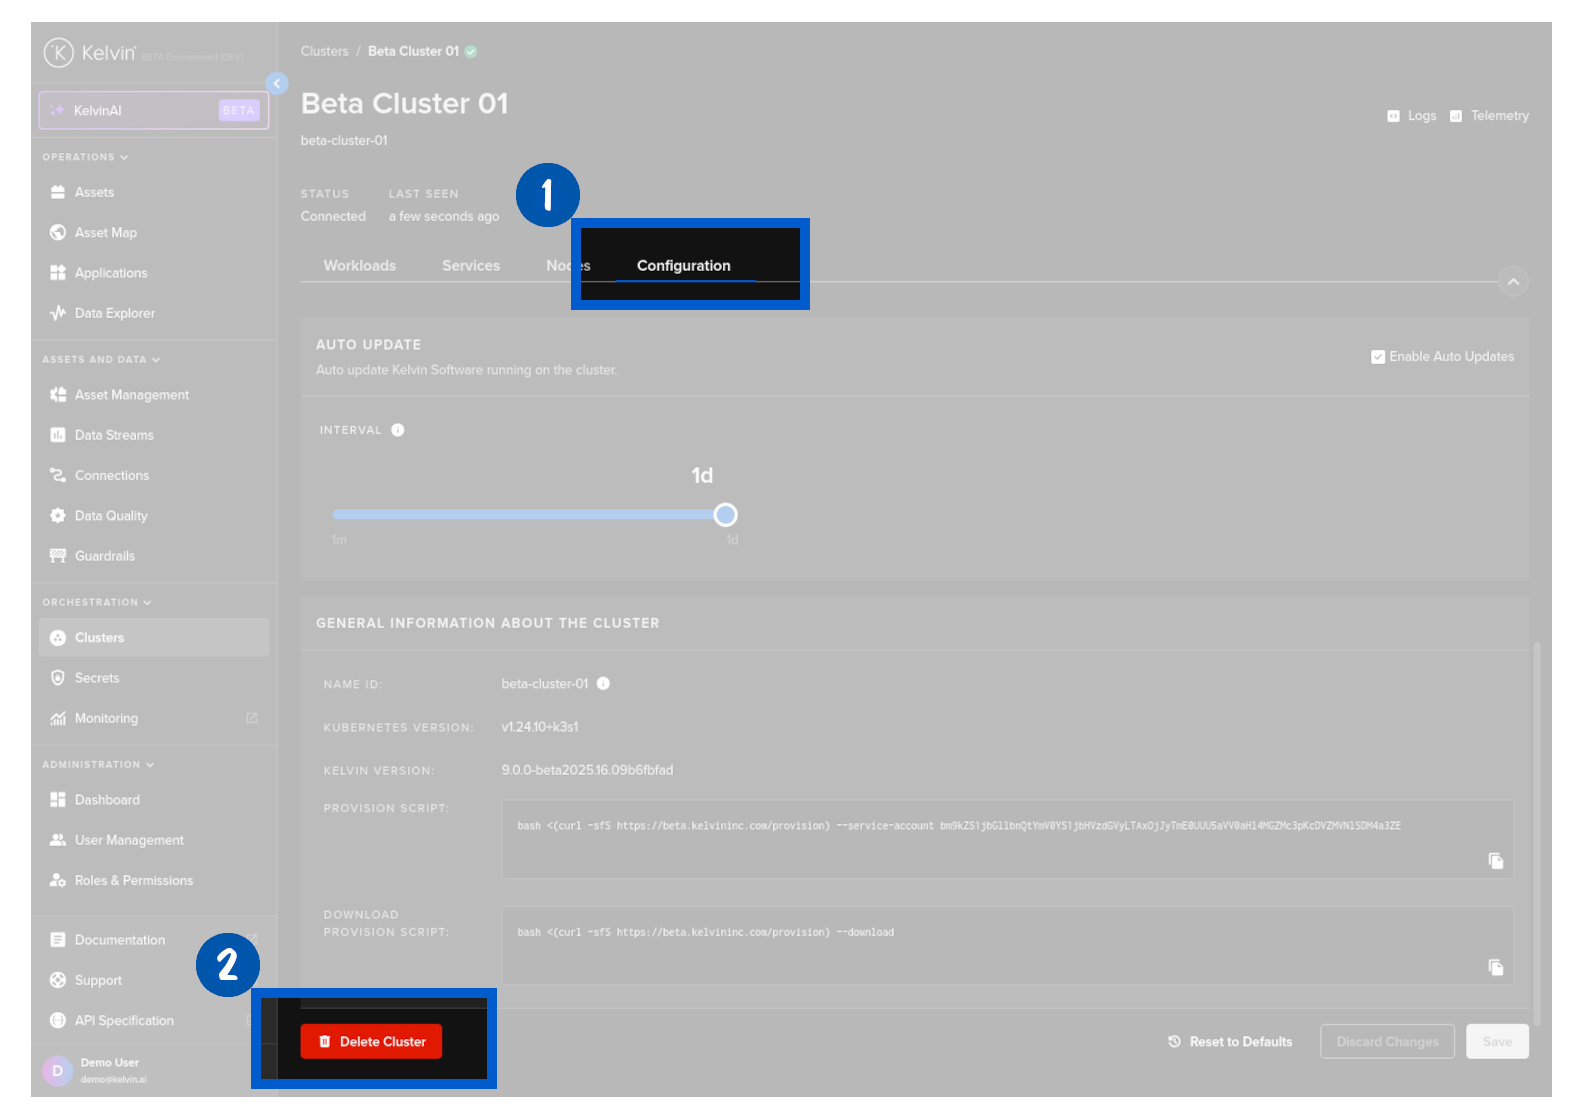1584x1120 pixels.
Task: Collapse the cluster header with chevron button
Action: click(1513, 282)
